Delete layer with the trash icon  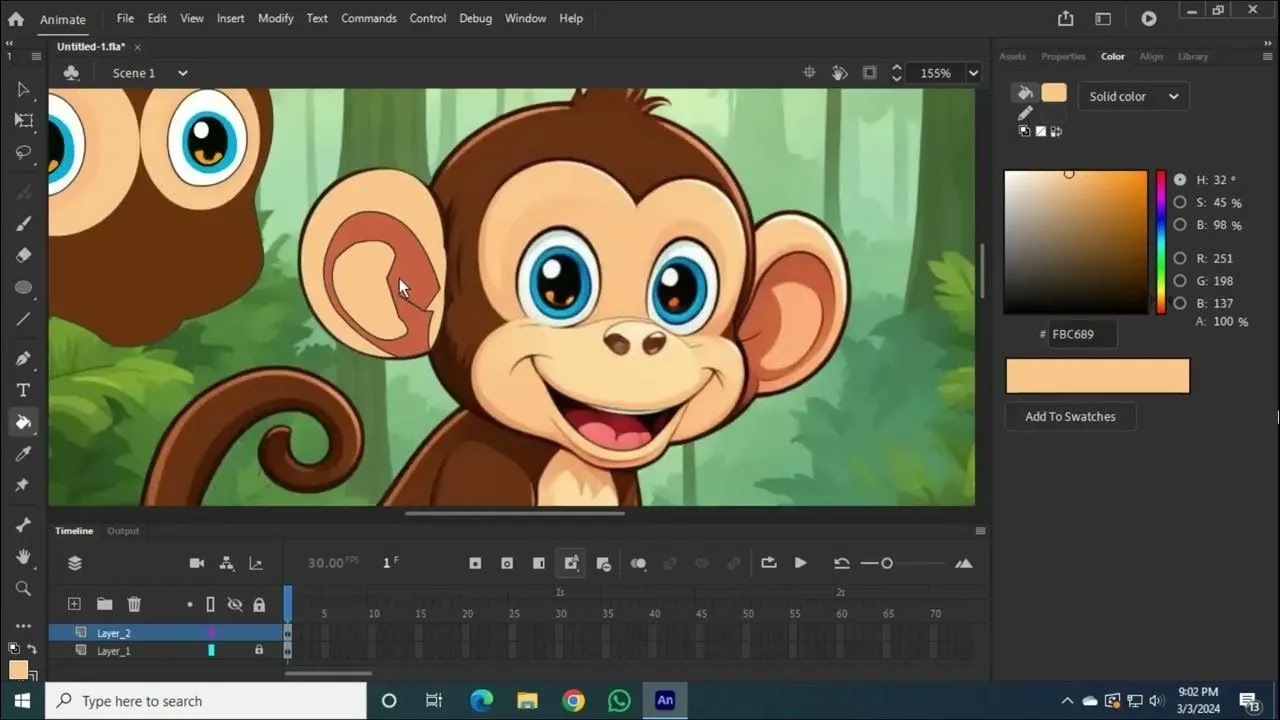coord(134,604)
